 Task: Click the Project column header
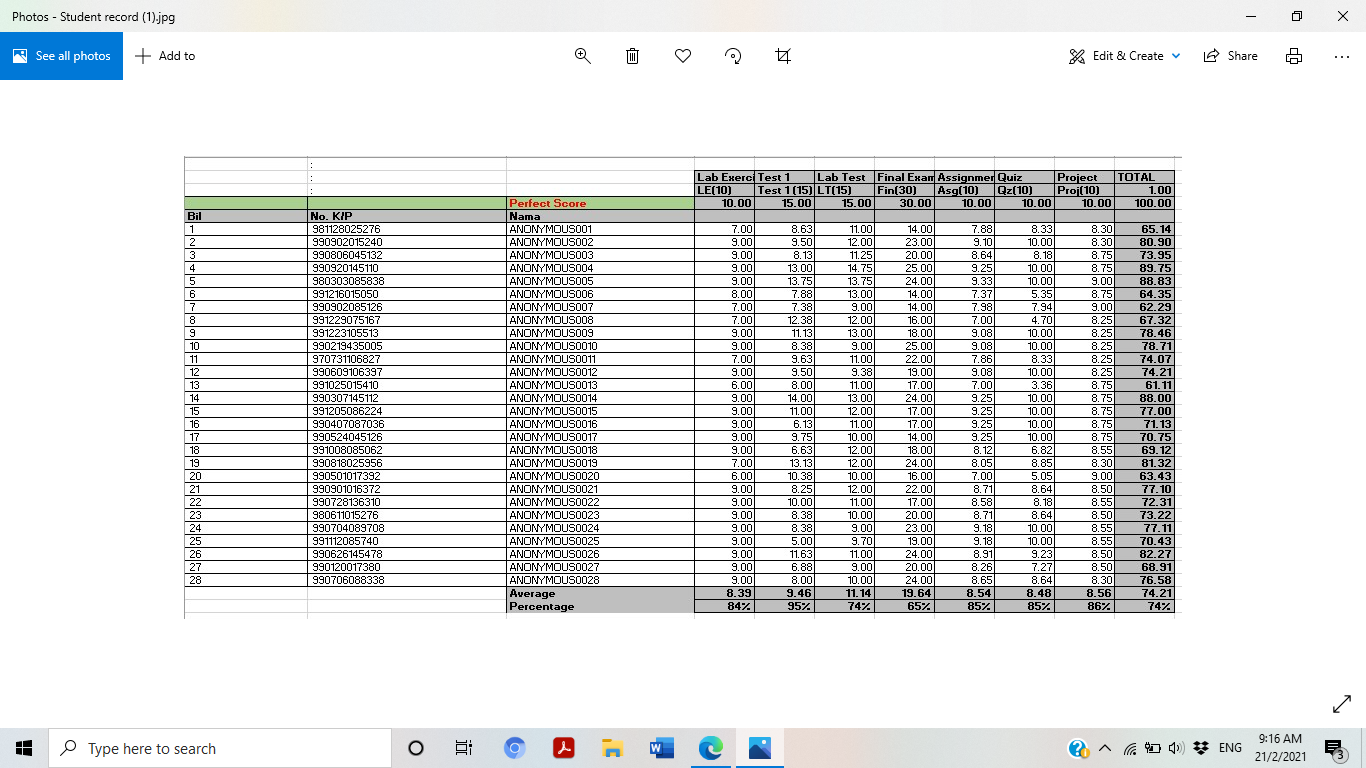pos(1077,177)
